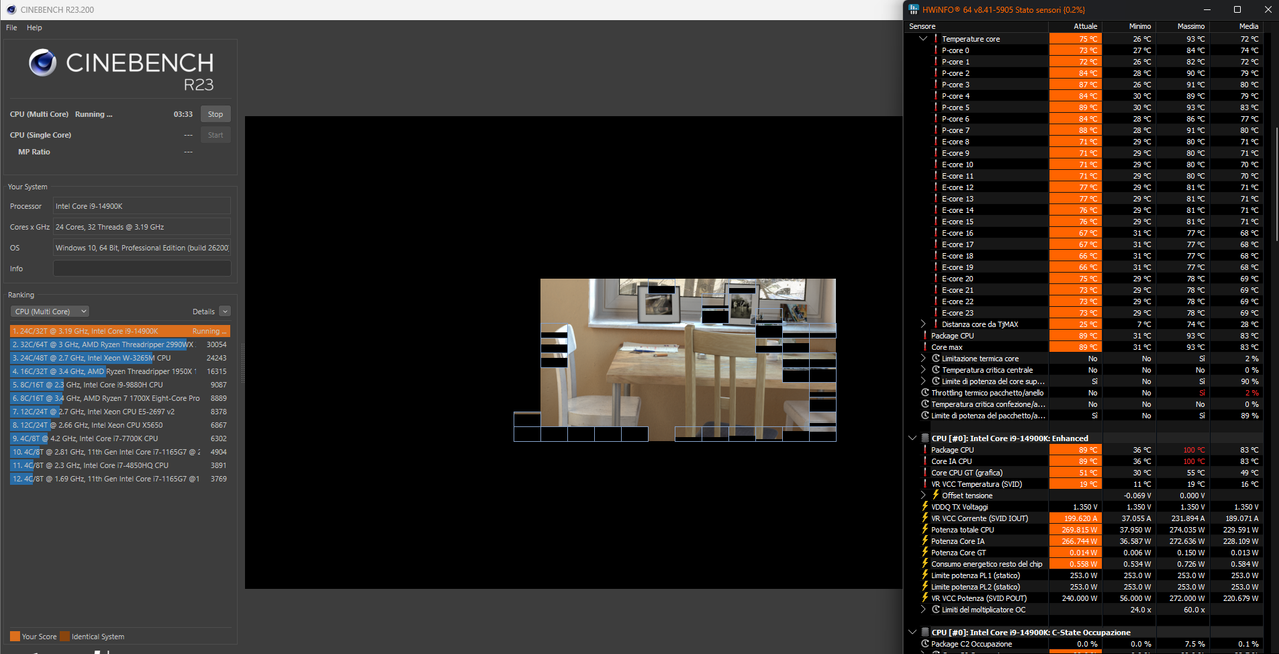Expand Limitazione termica core row
Screen dimensions: 1279x654
pyautogui.click(x=923, y=358)
